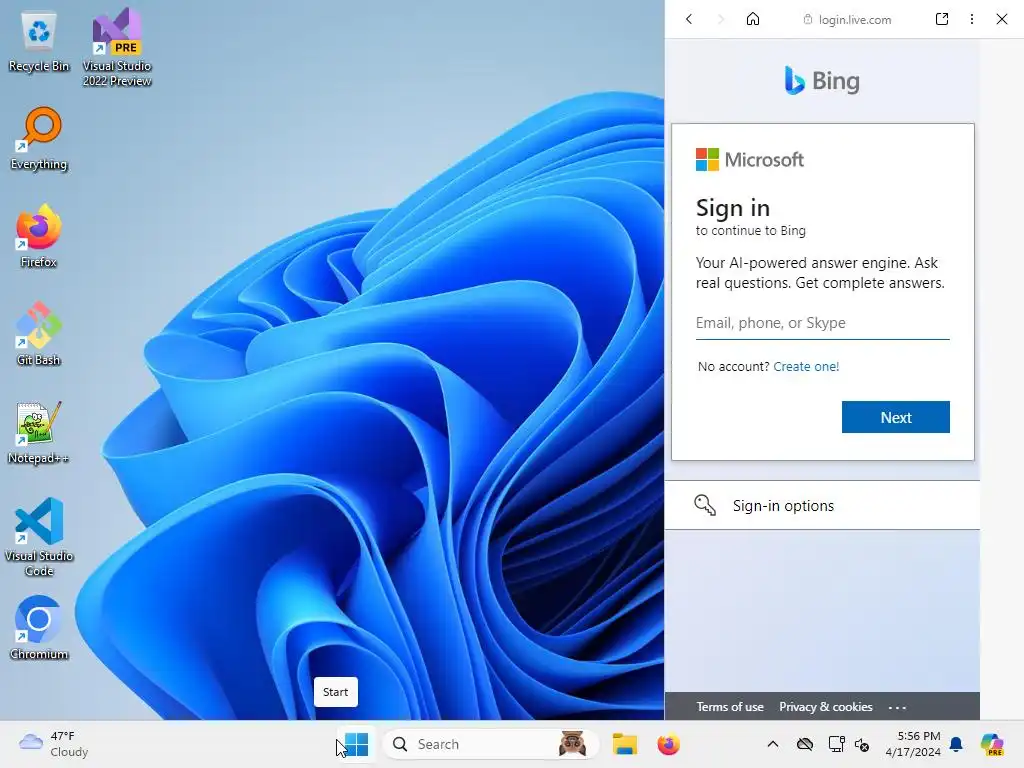Select the Git Bash desktop icon
This screenshot has width=1024, height=768.
click(x=39, y=334)
